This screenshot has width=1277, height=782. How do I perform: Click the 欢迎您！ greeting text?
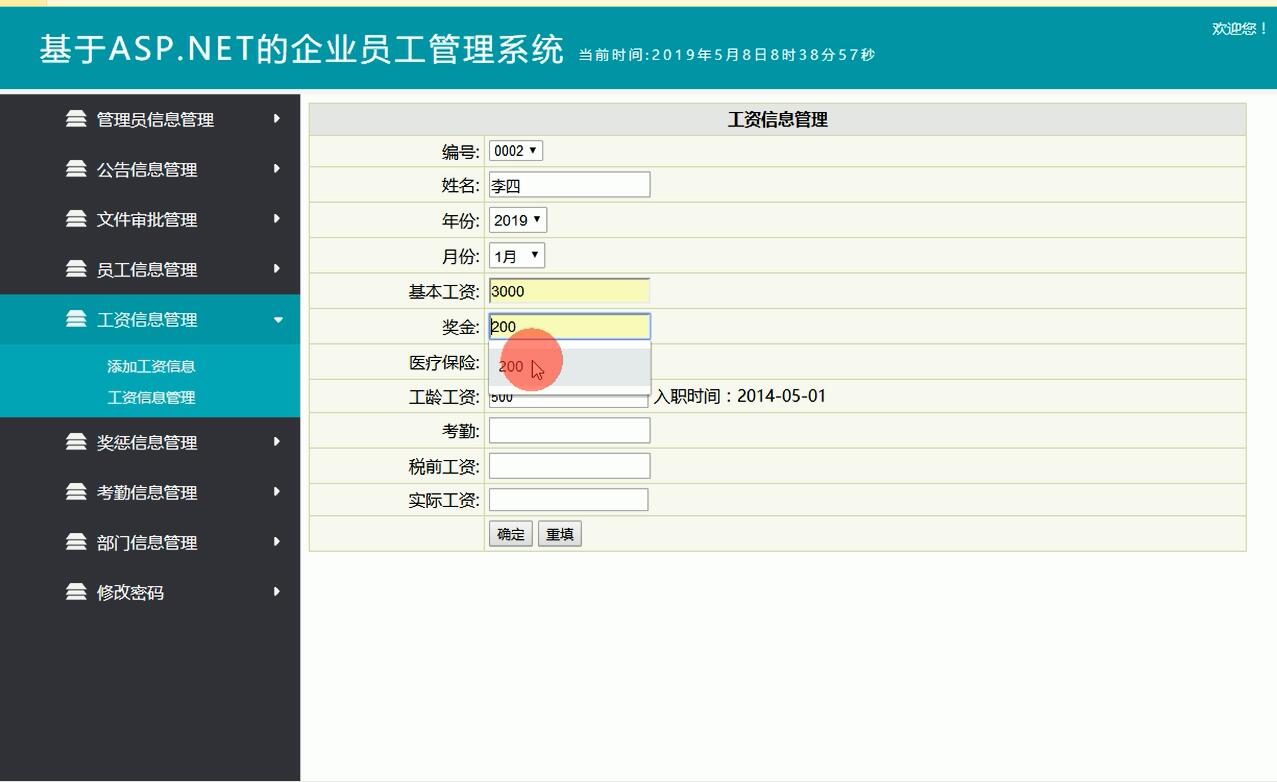[1240, 29]
